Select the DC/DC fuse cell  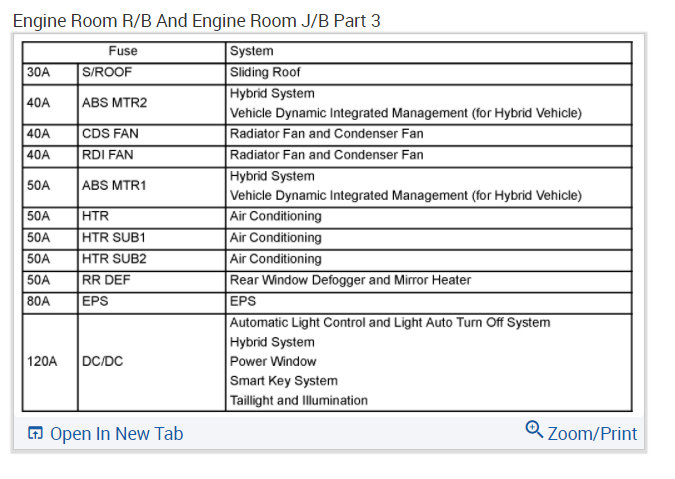[x=102, y=361]
